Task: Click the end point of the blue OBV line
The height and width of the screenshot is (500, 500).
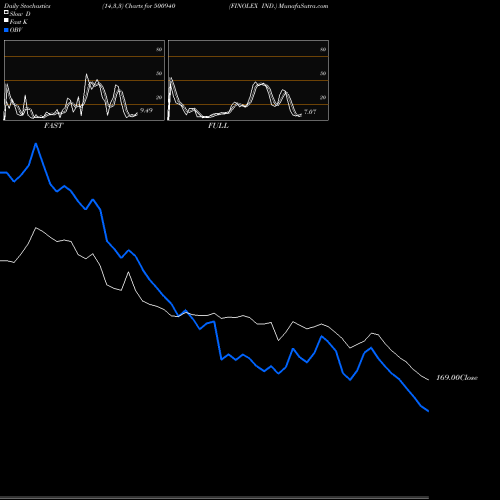Action: point(428,411)
